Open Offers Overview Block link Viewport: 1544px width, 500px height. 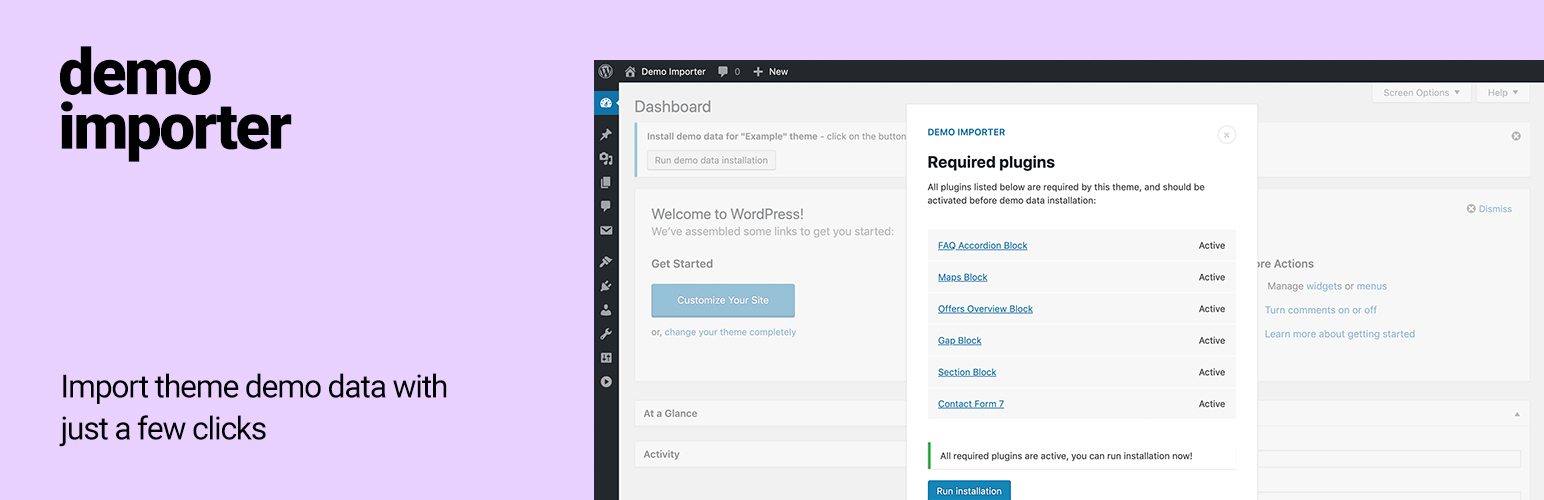pyautogui.click(x=985, y=309)
